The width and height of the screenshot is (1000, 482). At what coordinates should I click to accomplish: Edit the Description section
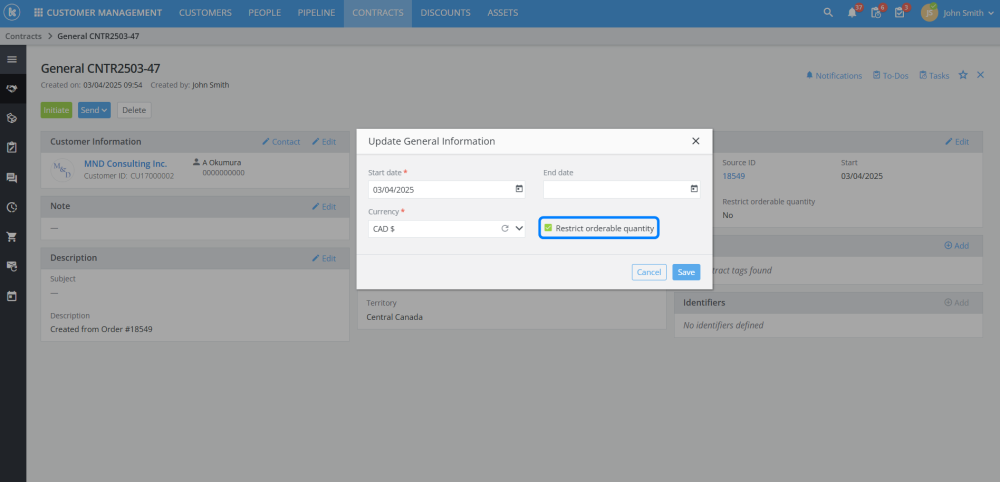pyautogui.click(x=324, y=258)
